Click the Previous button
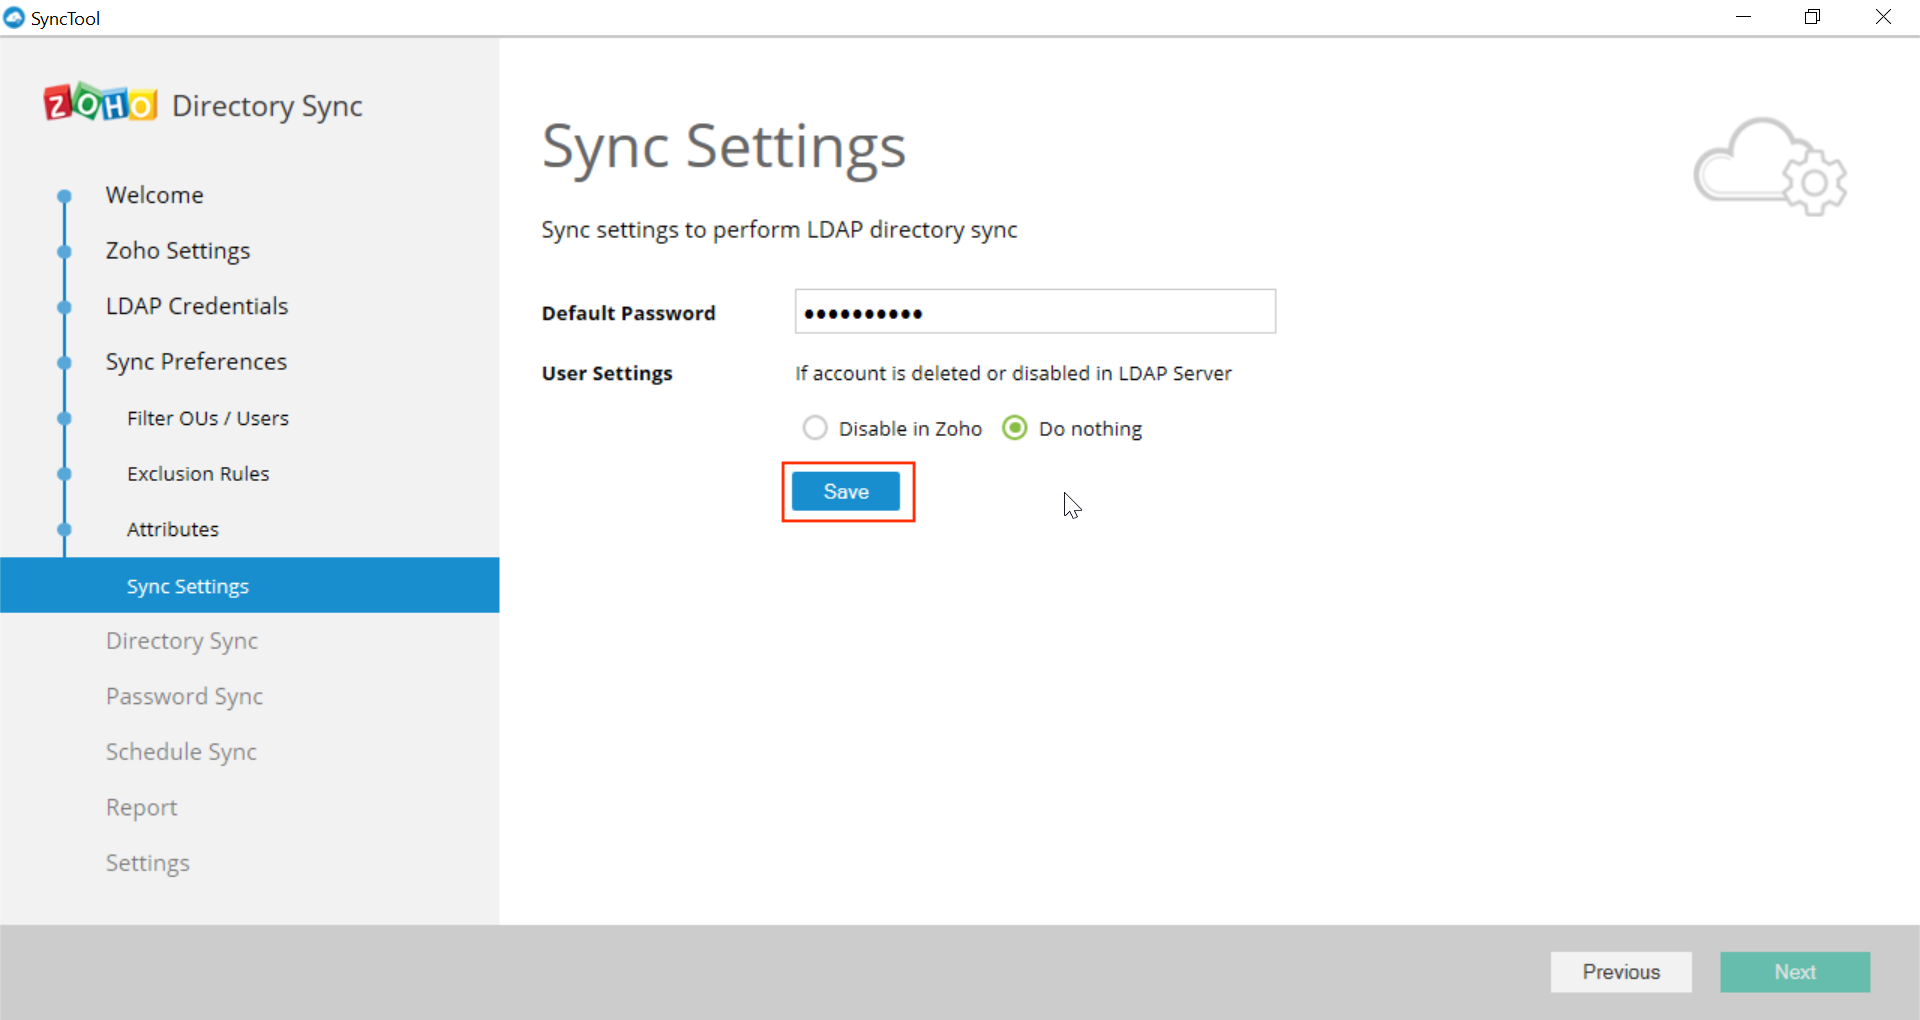This screenshot has width=1920, height=1020. [1621, 971]
